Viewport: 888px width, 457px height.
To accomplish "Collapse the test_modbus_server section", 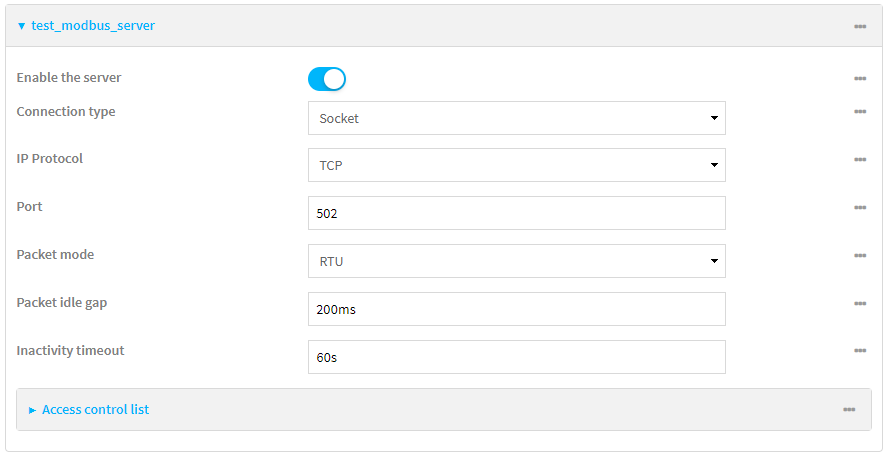I will (22, 26).
